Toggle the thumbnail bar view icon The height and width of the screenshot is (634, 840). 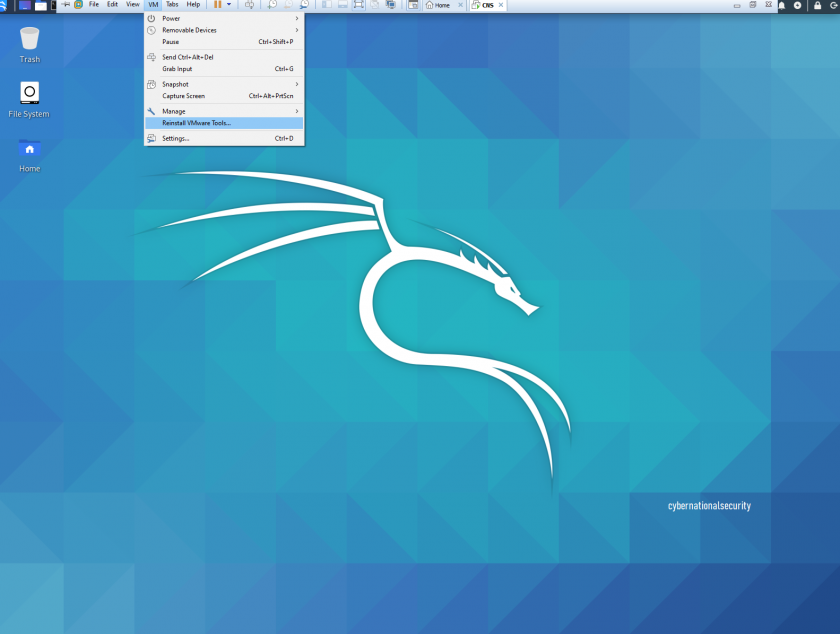[x=343, y=5]
